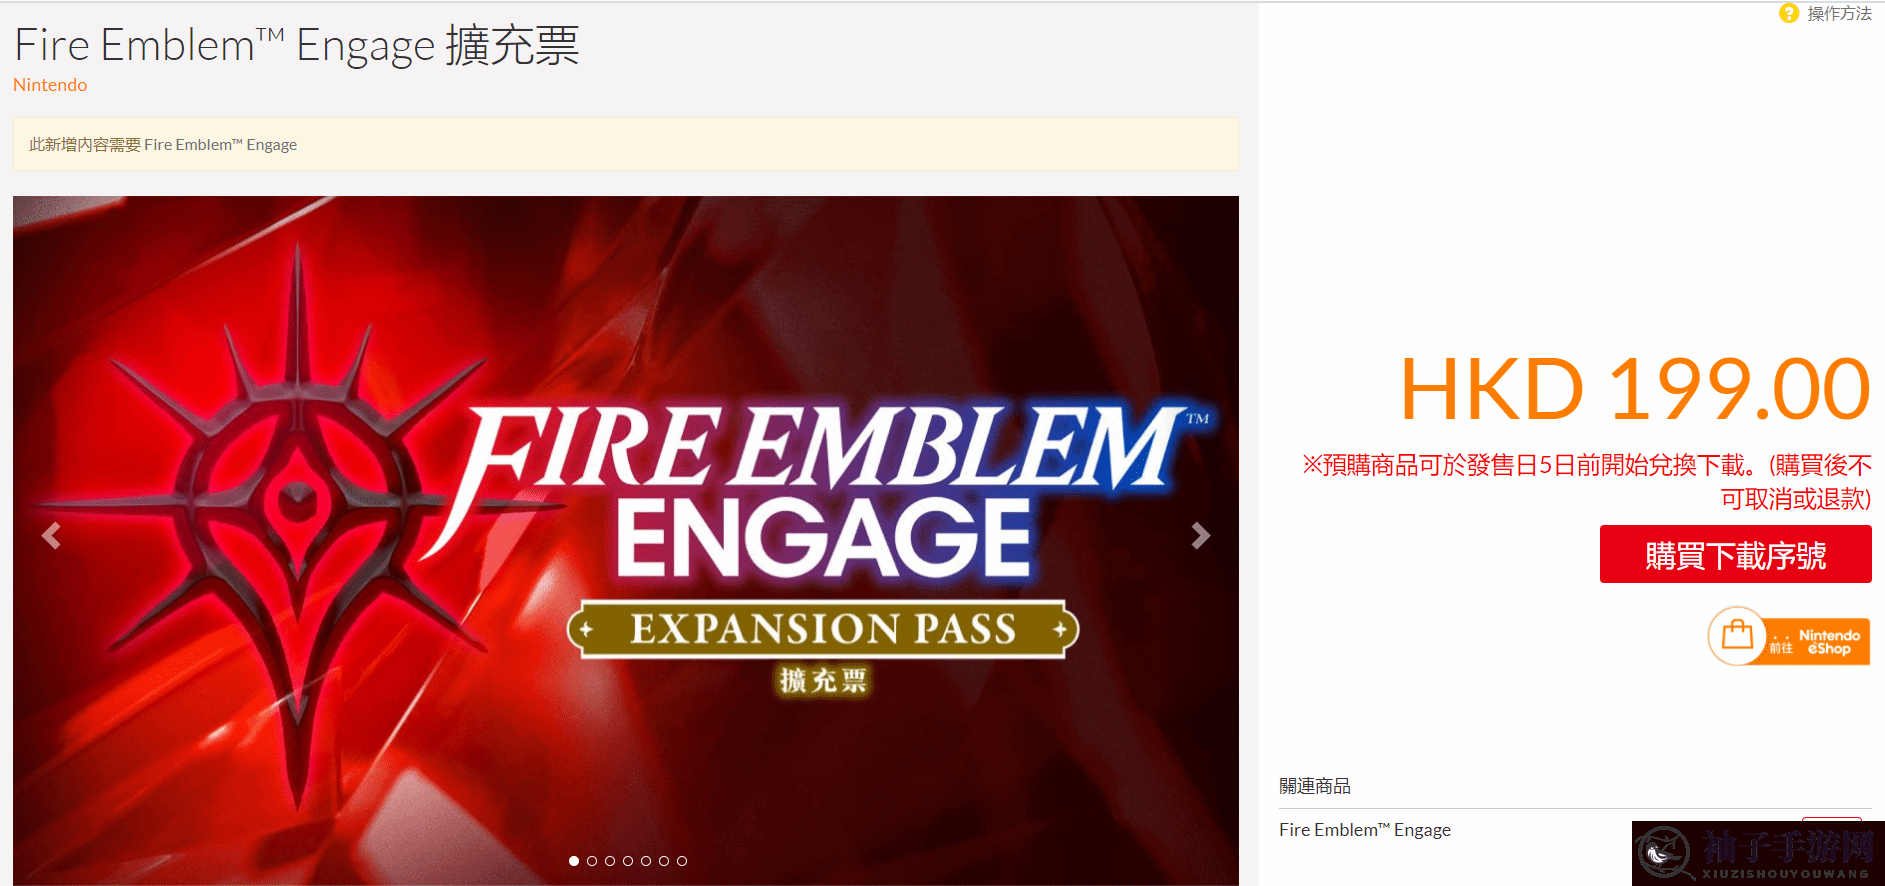Viewport: 1885px width, 886px height.
Task: Open the Nintendo publisher link
Action: [x=50, y=85]
